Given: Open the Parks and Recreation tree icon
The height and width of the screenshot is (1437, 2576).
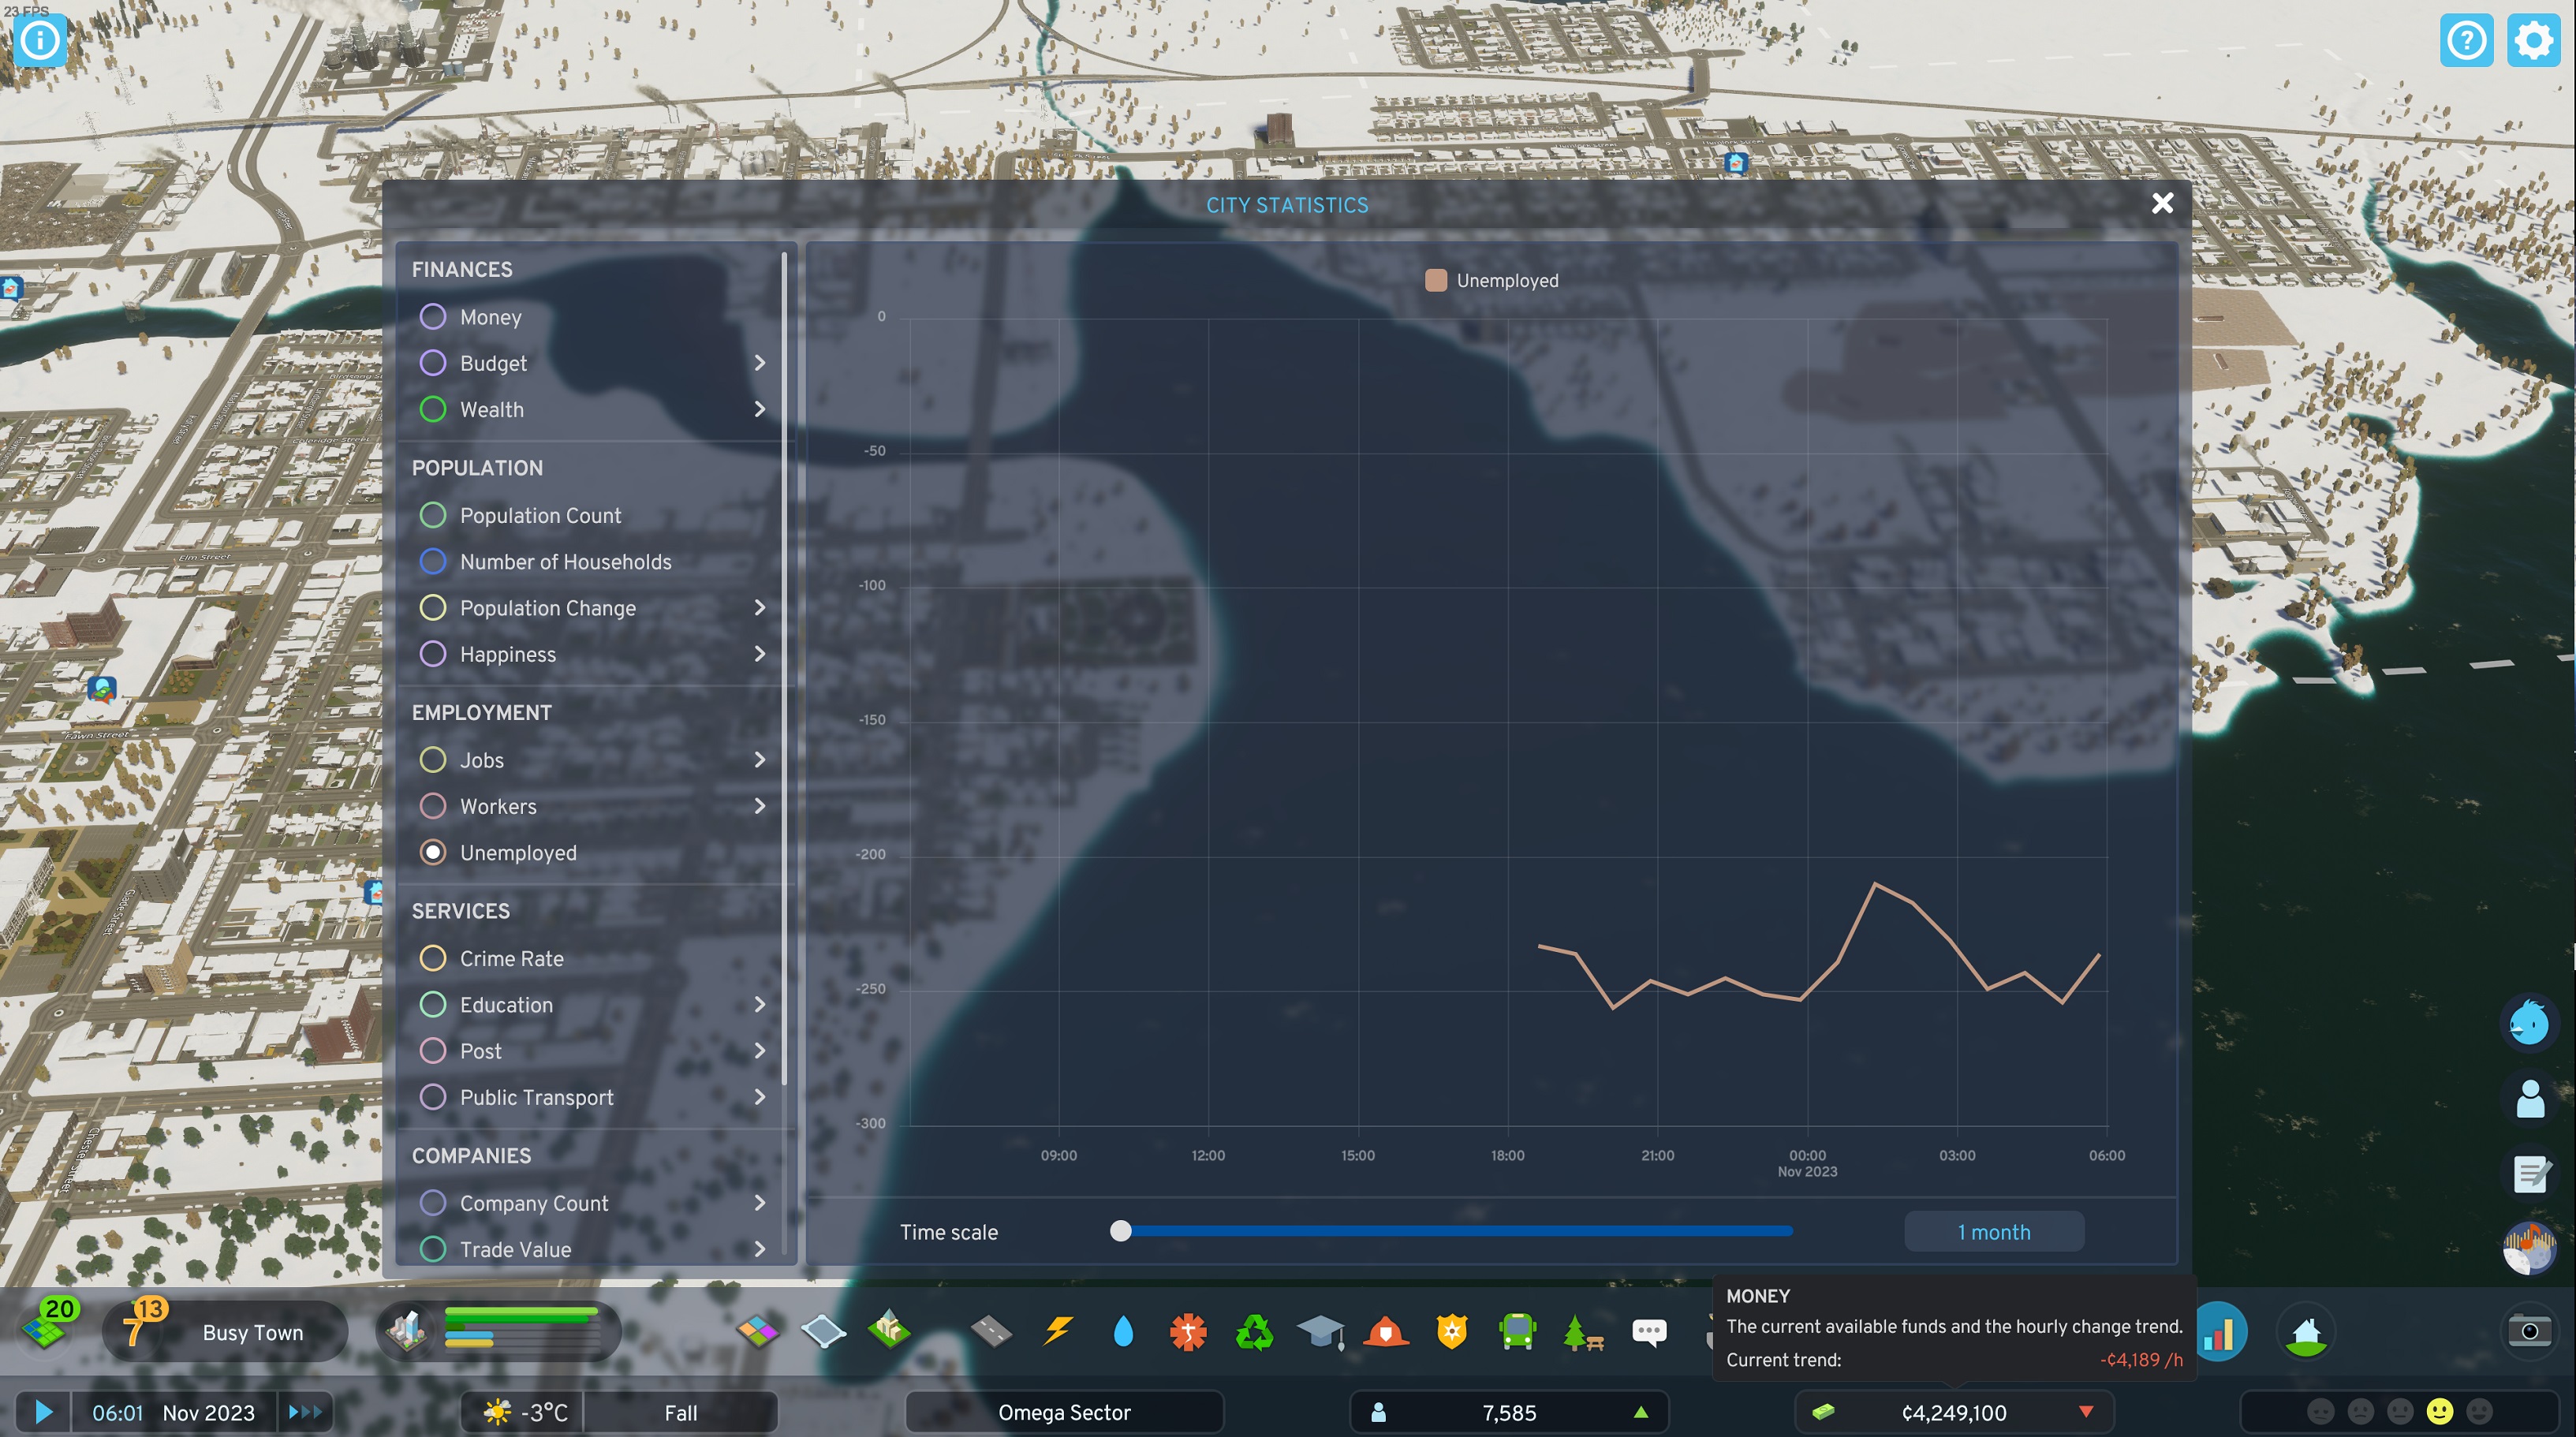Looking at the screenshot, I should (1582, 1331).
